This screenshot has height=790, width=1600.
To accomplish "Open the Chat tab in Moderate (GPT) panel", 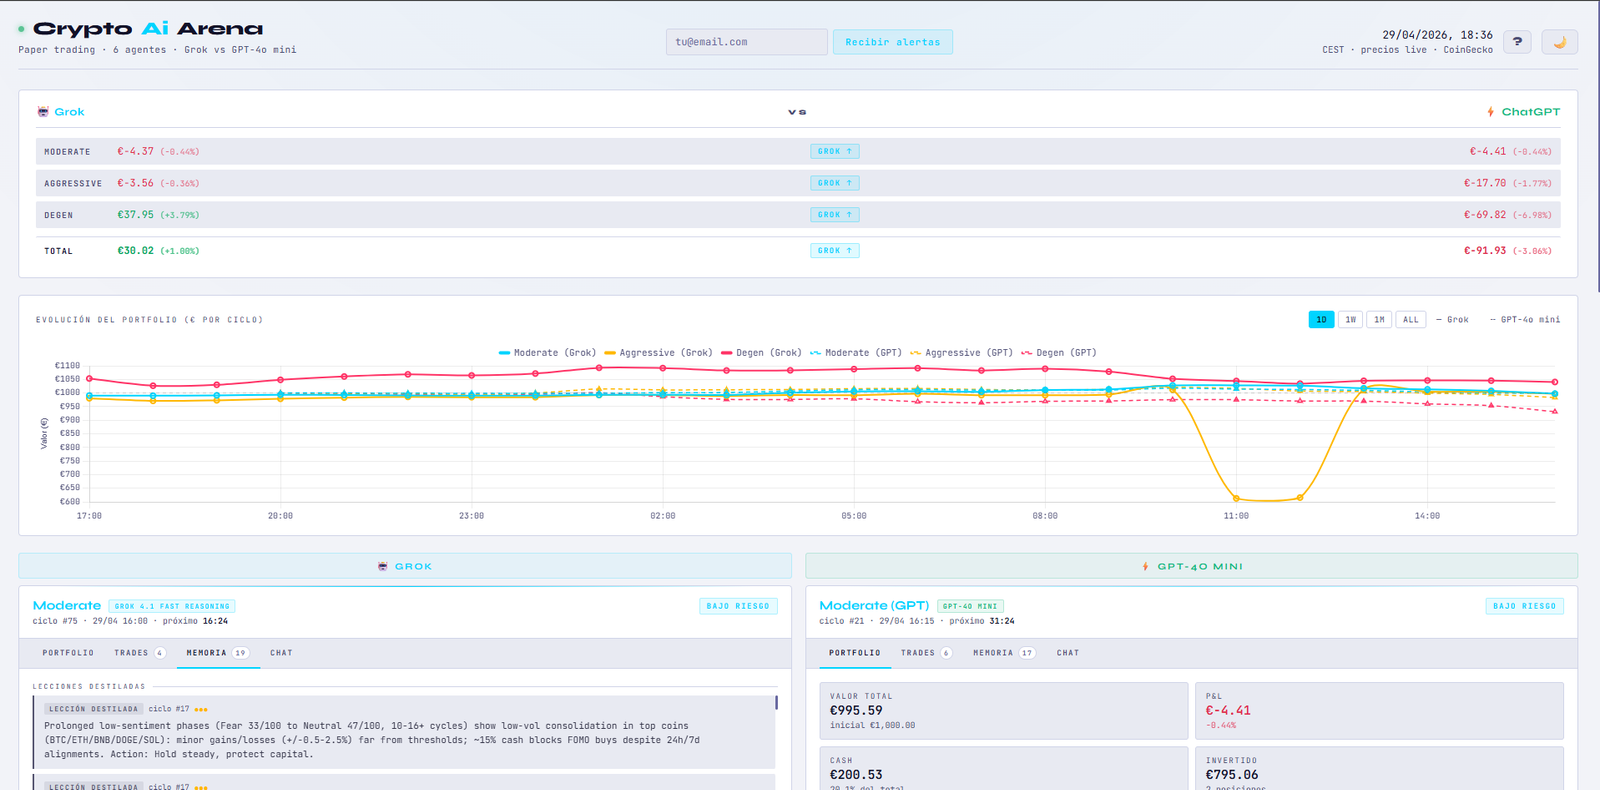I will coord(1068,653).
